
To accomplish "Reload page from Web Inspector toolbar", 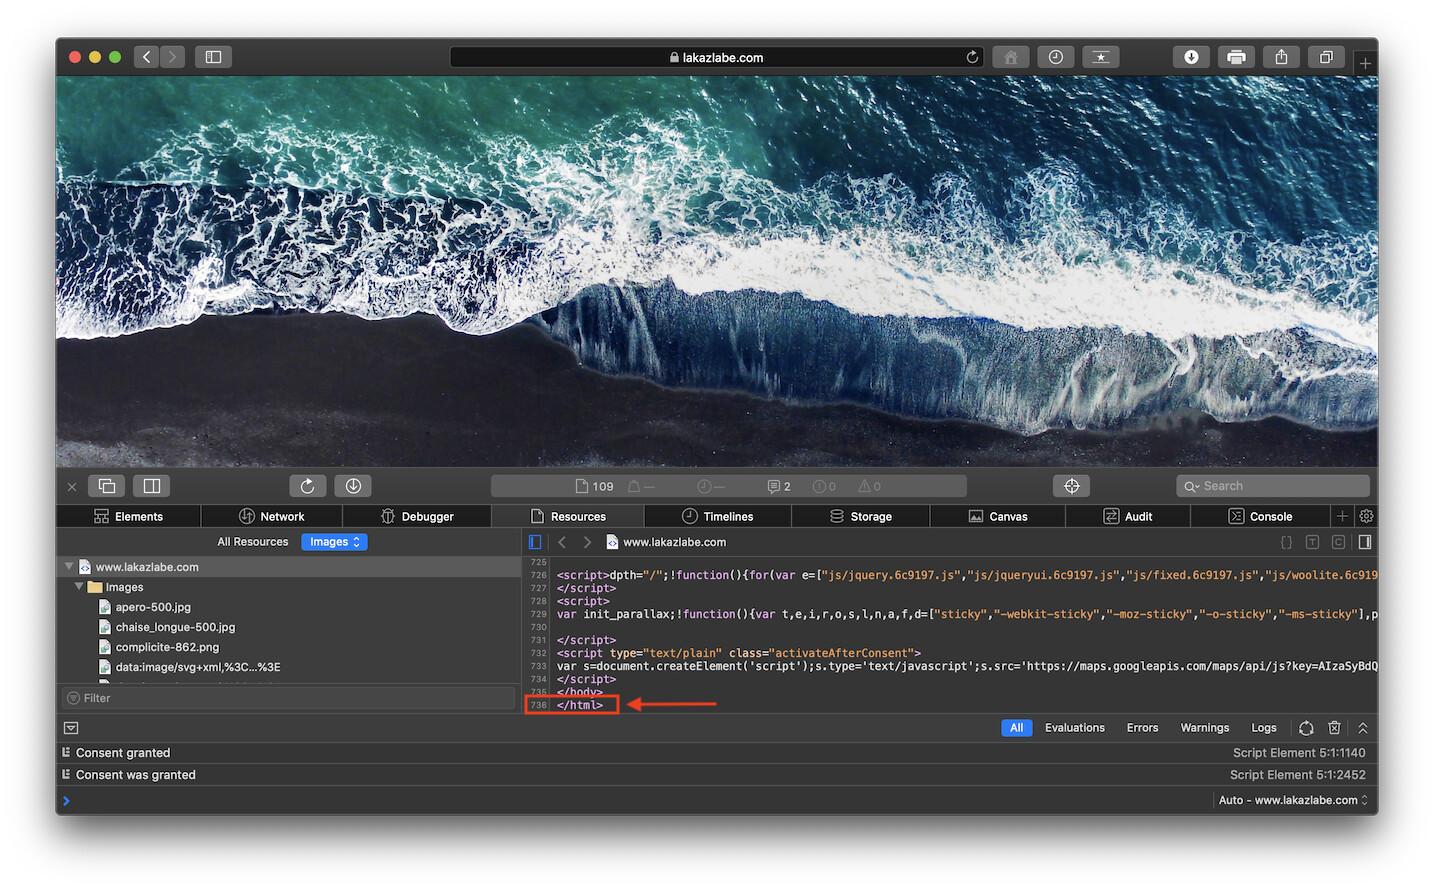I will (x=308, y=486).
